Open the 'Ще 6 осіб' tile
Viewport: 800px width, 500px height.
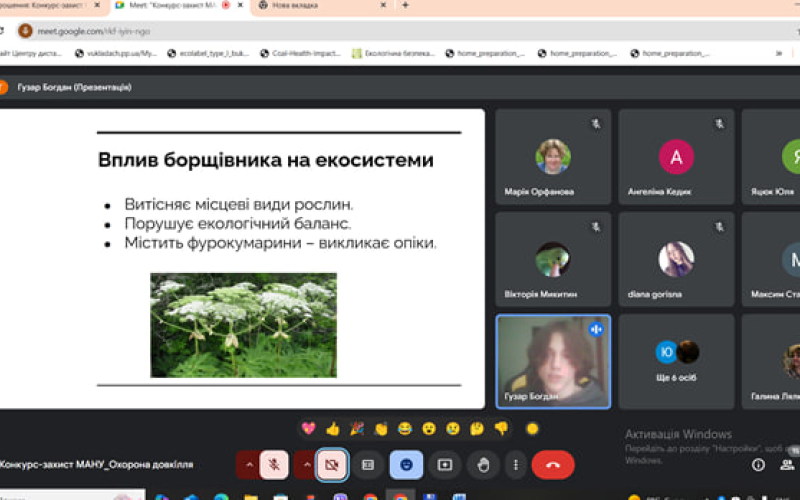tap(676, 361)
